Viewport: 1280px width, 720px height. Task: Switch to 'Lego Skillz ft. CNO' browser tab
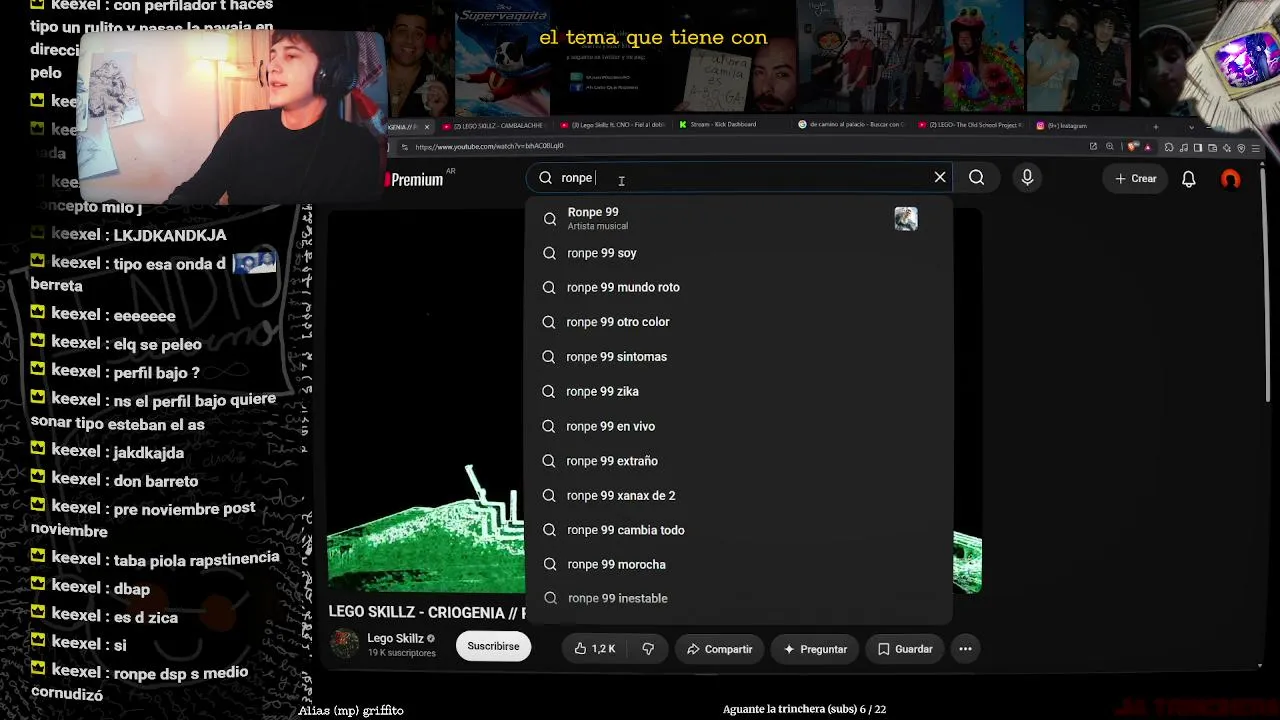click(612, 125)
